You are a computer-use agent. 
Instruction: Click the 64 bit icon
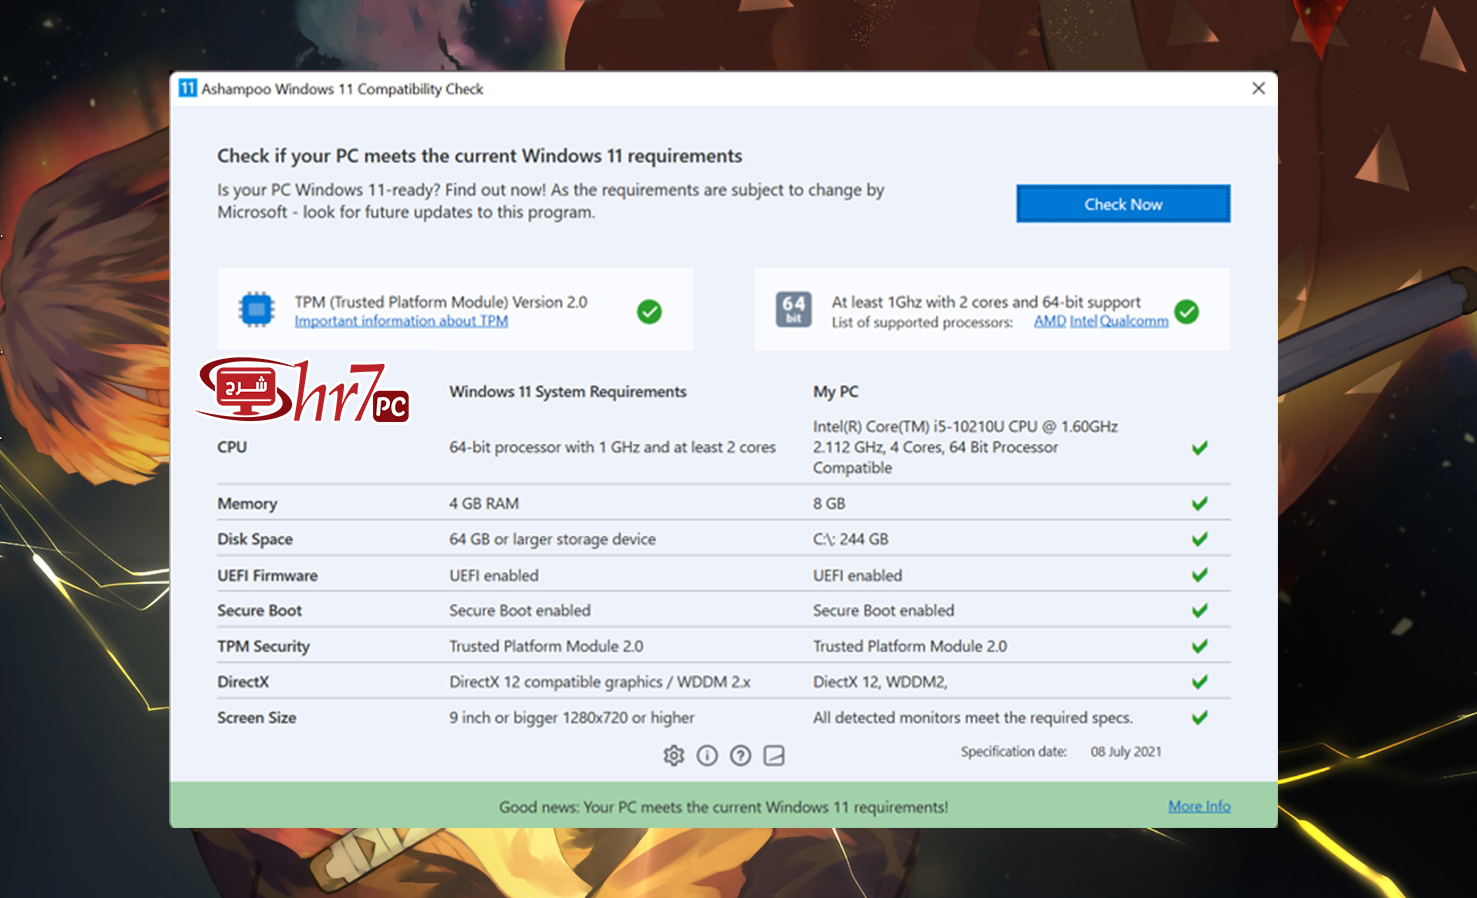coord(794,310)
